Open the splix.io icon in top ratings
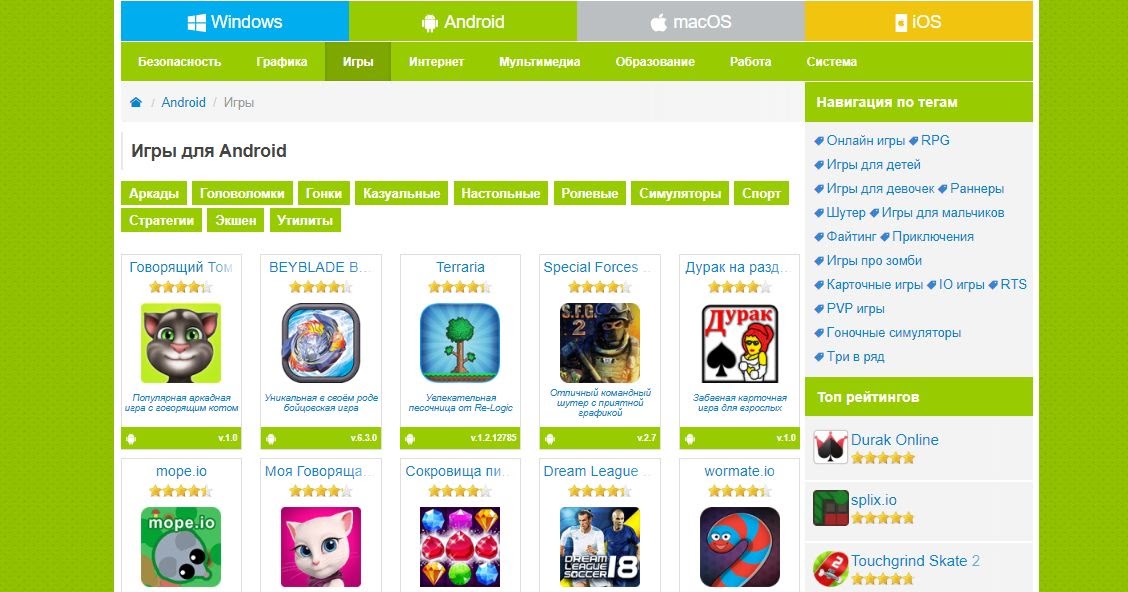1128x592 pixels. pos(831,508)
